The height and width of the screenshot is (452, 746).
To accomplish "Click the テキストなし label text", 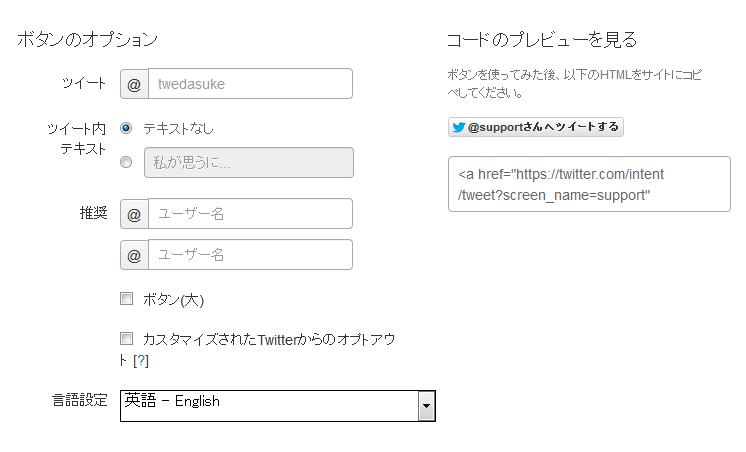I will [178, 129].
